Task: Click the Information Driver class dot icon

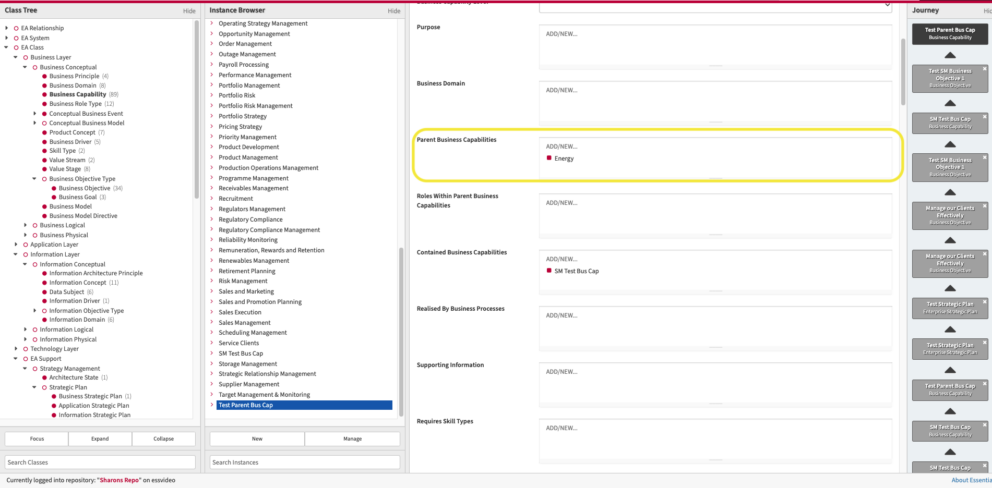Action: (x=44, y=301)
